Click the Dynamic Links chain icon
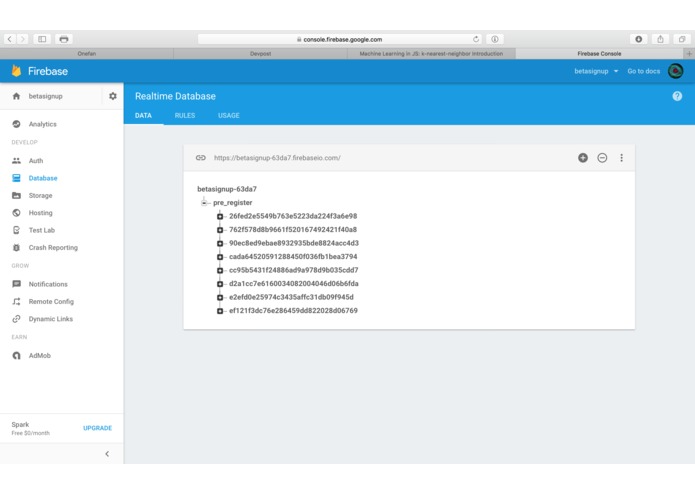 click(16, 319)
